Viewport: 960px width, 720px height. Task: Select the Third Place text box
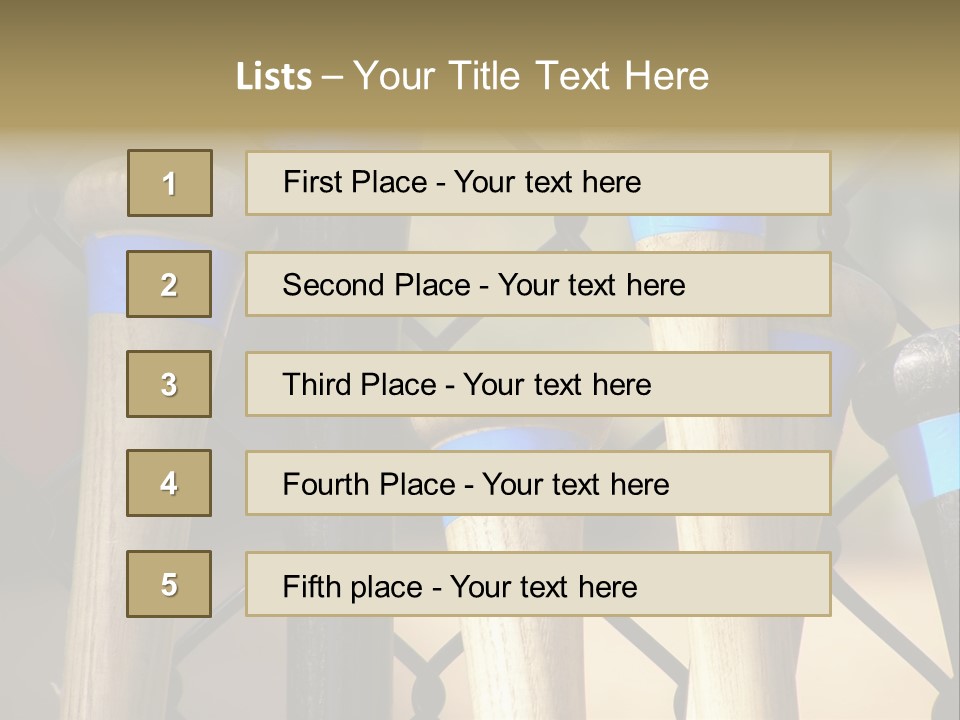(538, 384)
